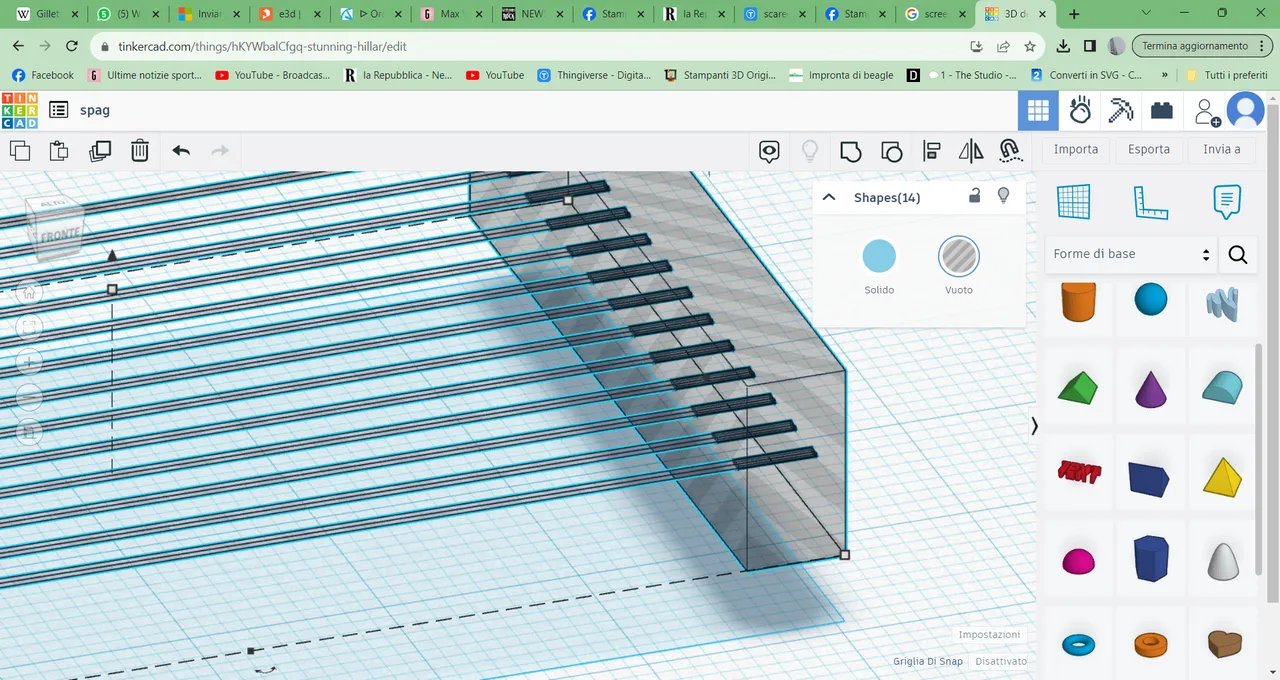Collapse the Shapes(14) panel
Viewport: 1280px width, 680px height.
828,197
